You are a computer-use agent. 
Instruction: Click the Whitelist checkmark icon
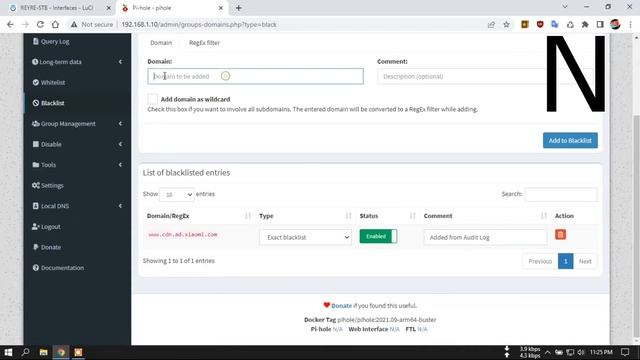click(36, 82)
